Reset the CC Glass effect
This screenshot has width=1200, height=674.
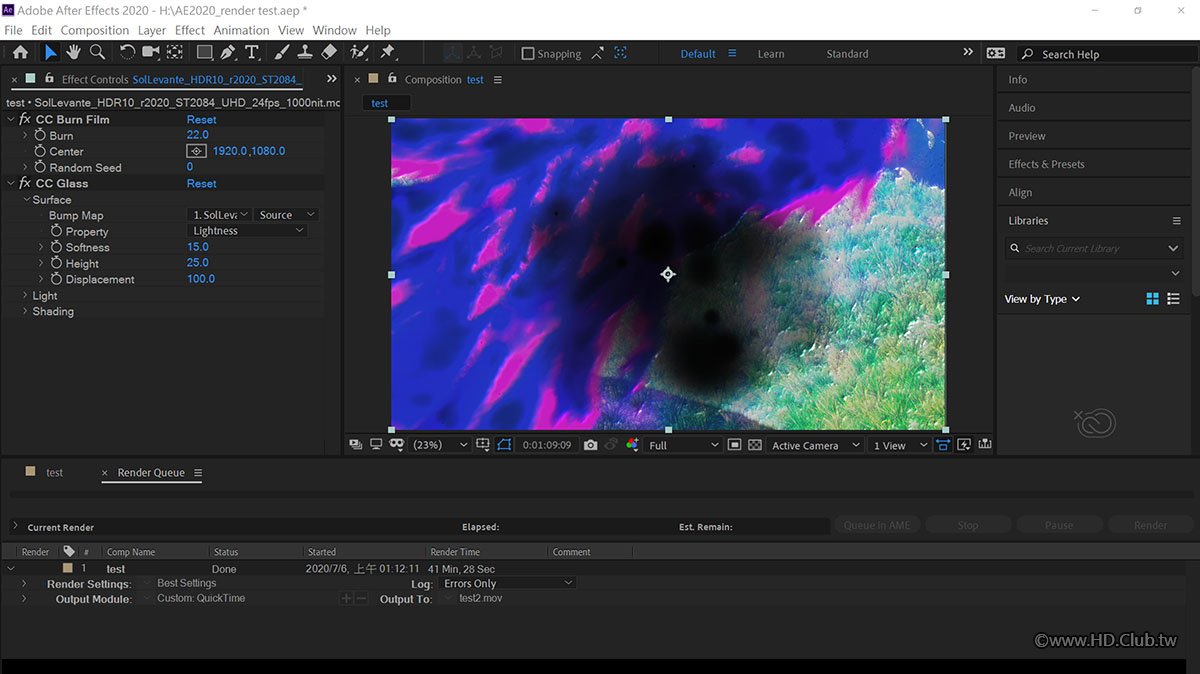[x=201, y=184]
